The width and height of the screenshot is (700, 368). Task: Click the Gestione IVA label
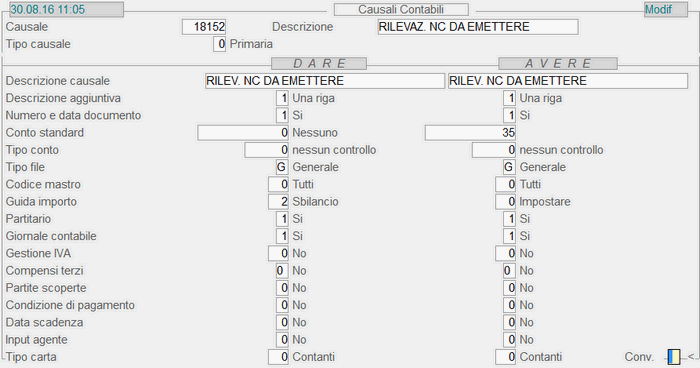[x=38, y=254]
